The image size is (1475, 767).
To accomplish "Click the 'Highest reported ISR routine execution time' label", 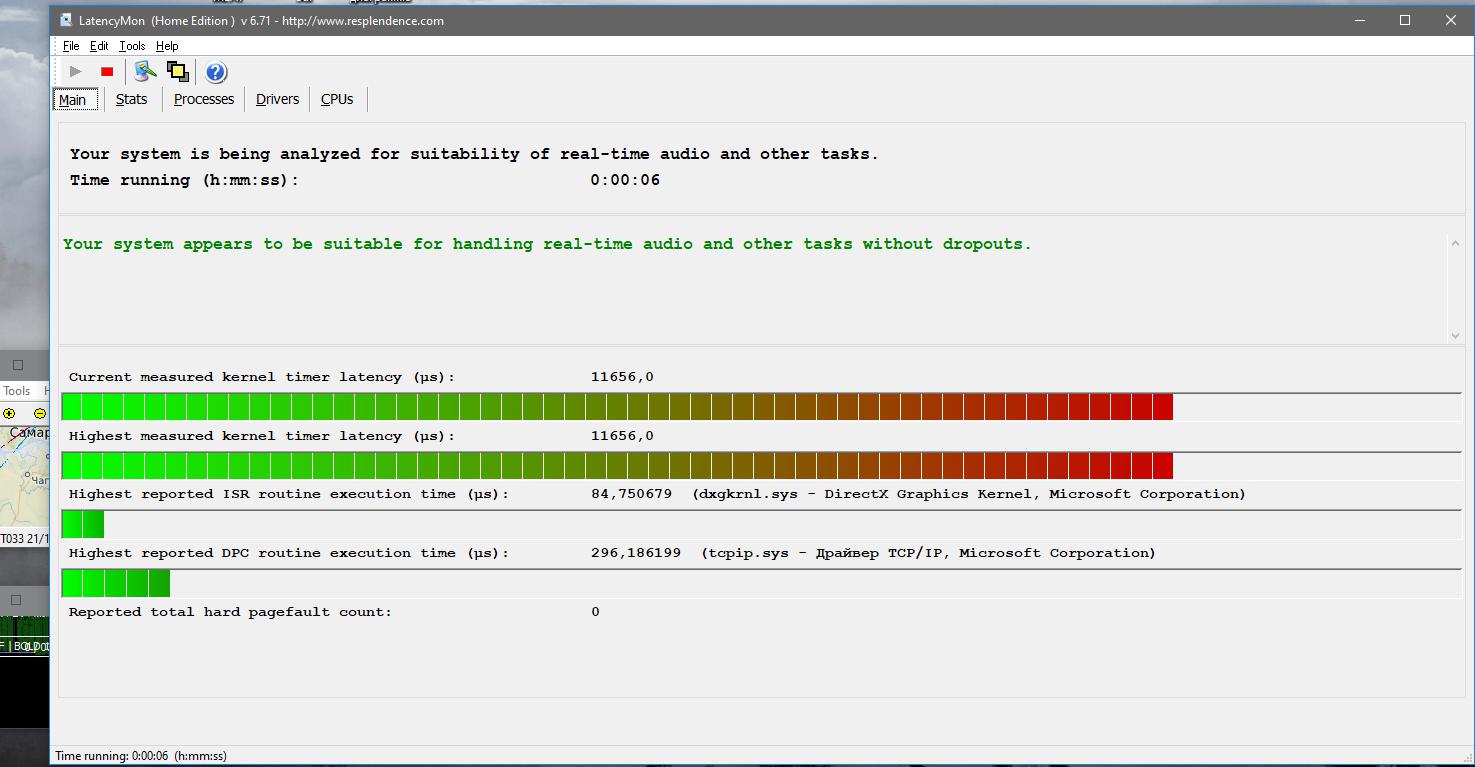I will [x=289, y=494].
